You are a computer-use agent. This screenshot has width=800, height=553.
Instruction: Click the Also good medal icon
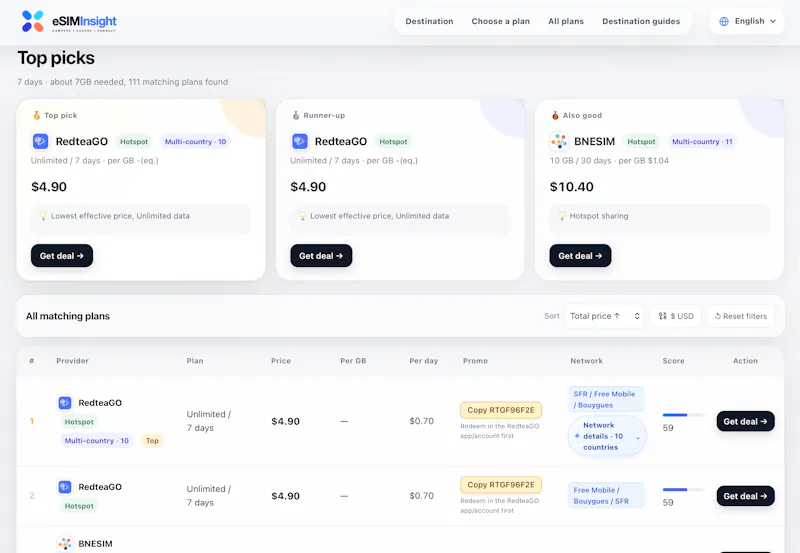pos(555,115)
